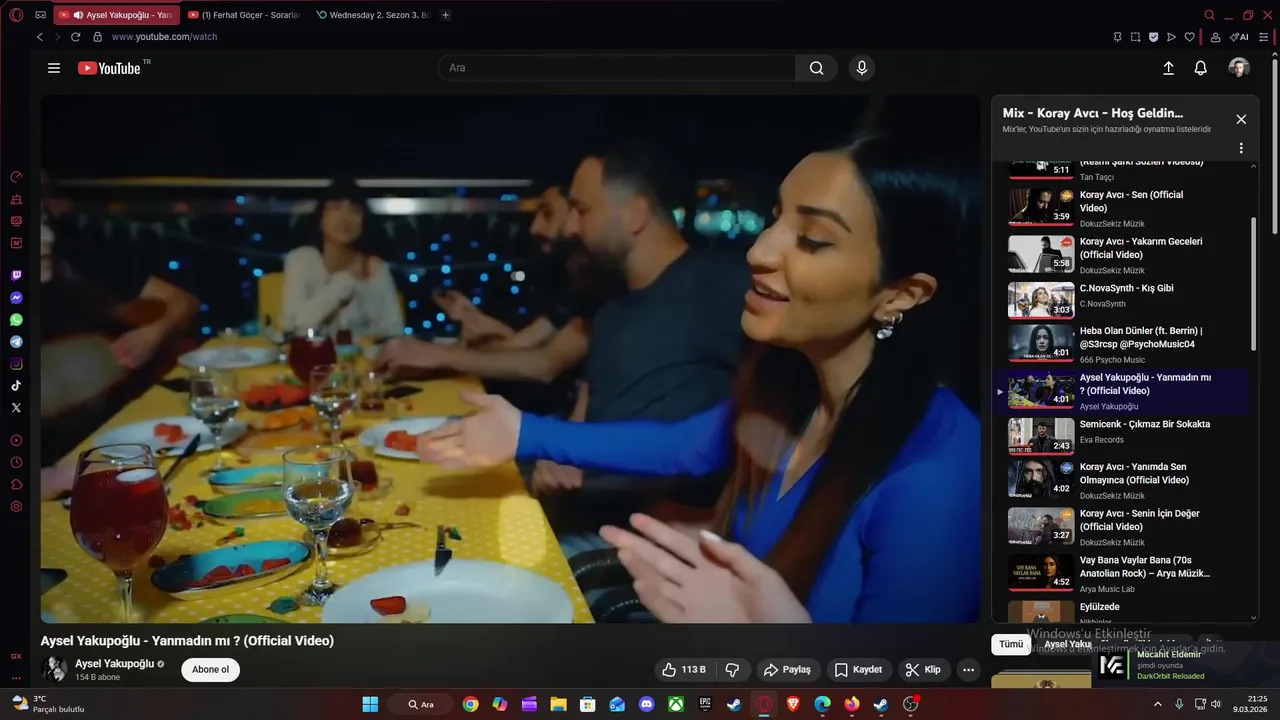1280x720 pixels.
Task: Open Messenger from the Opera sidebar
Action: coord(16,298)
